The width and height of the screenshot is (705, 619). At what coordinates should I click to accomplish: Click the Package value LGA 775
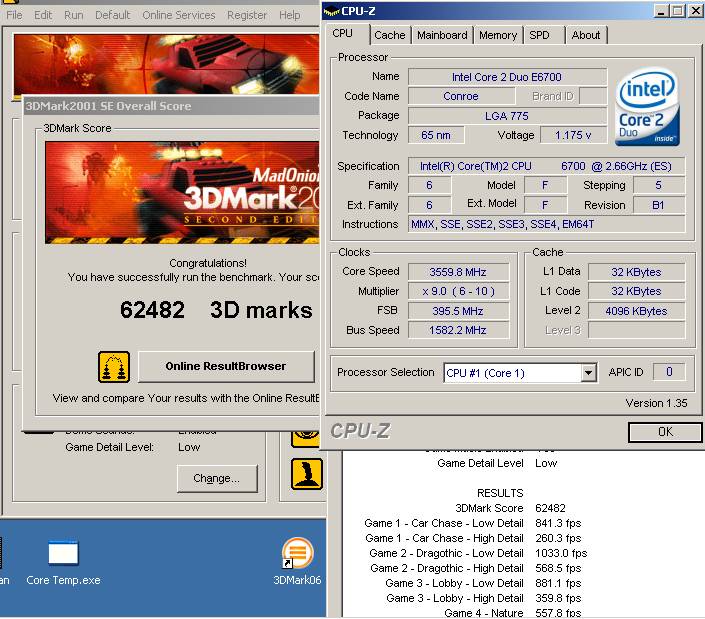pyautogui.click(x=507, y=116)
